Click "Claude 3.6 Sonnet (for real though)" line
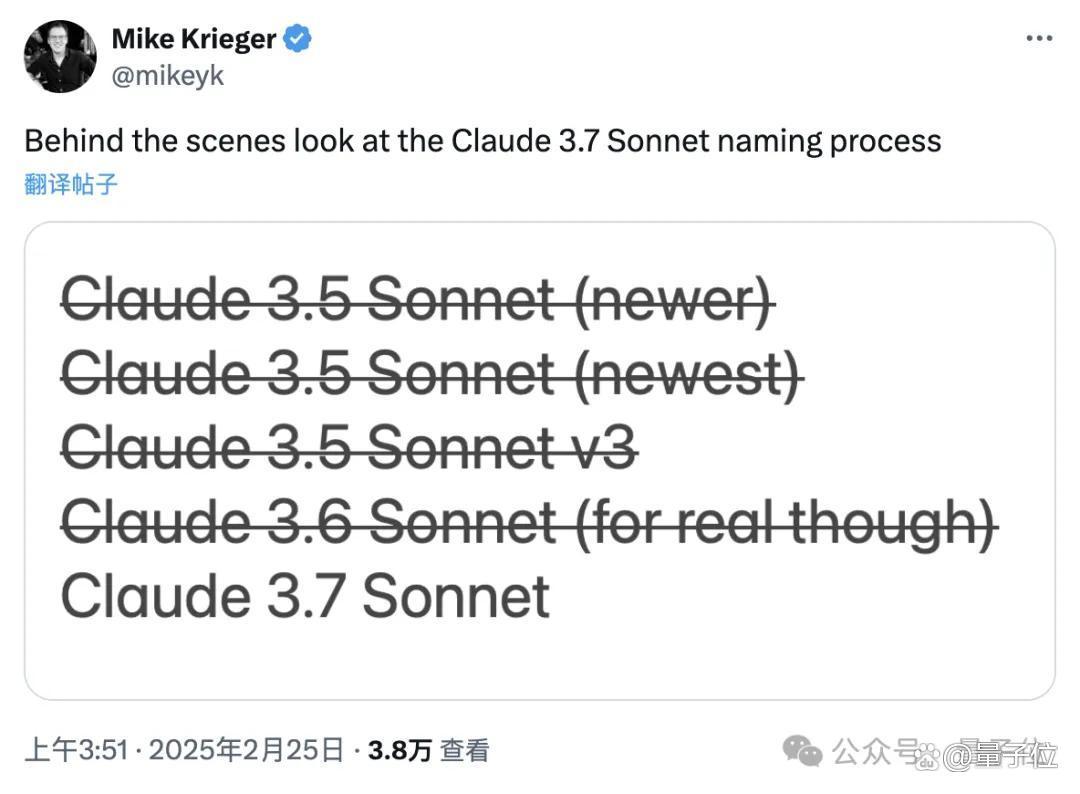The height and width of the screenshot is (794, 1080). pyautogui.click(x=529, y=521)
